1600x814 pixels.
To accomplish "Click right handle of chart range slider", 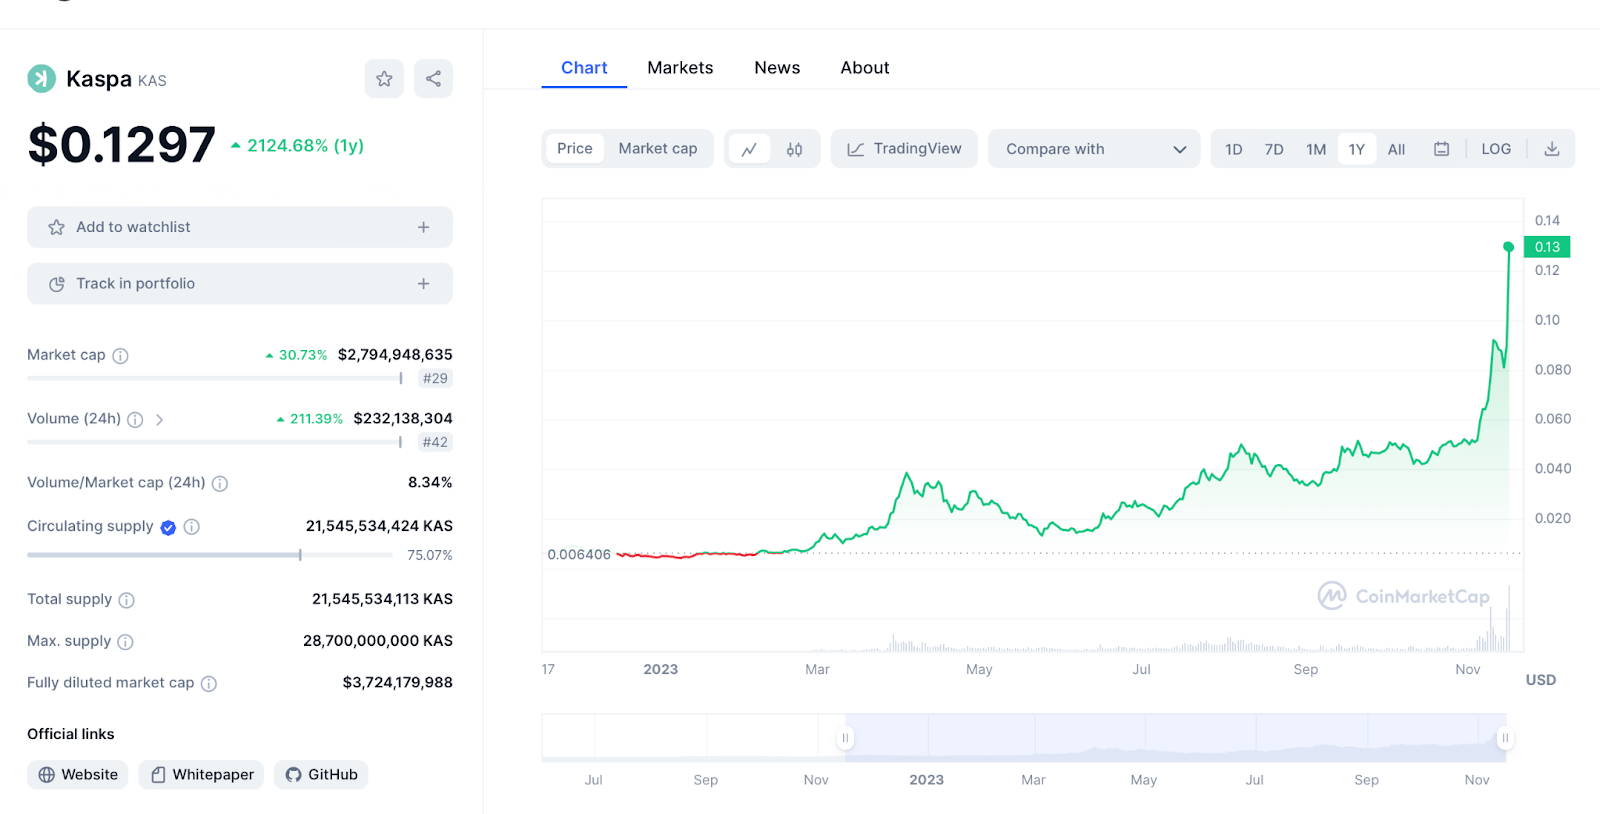I will pyautogui.click(x=1505, y=738).
